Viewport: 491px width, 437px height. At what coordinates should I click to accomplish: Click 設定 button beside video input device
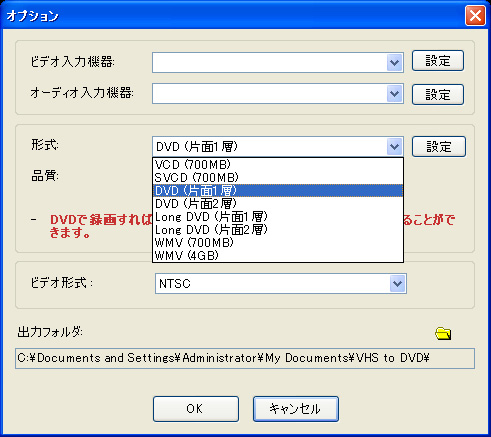438,61
